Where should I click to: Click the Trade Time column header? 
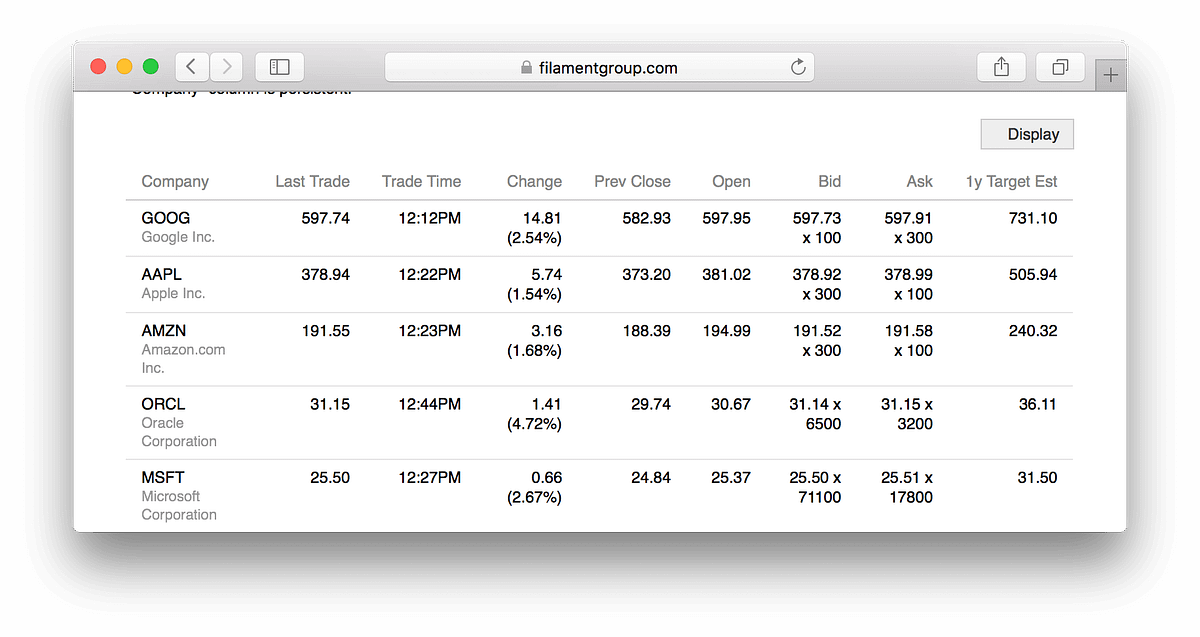click(x=421, y=181)
